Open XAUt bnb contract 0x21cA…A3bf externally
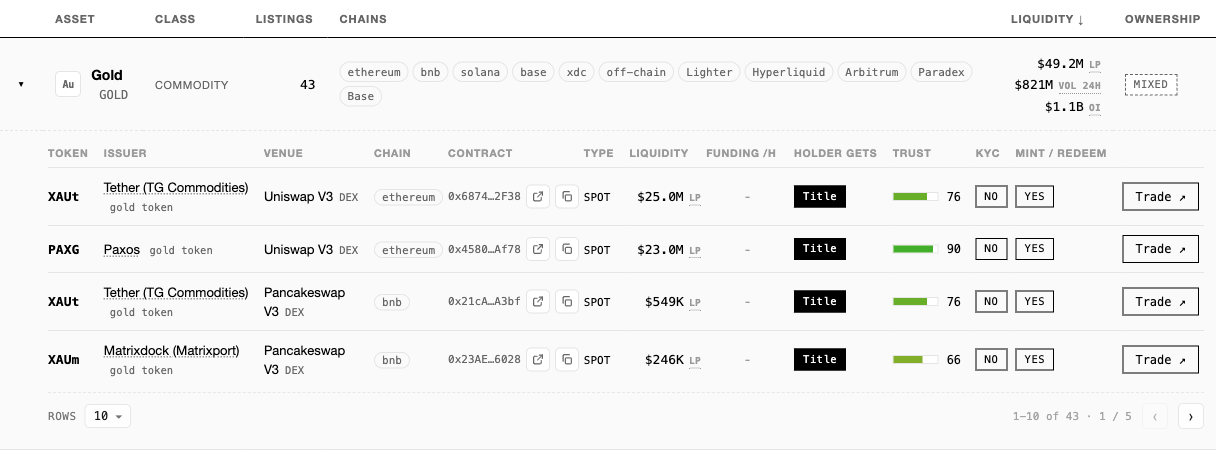Image resolution: width=1216 pixels, height=450 pixels. pos(538,302)
